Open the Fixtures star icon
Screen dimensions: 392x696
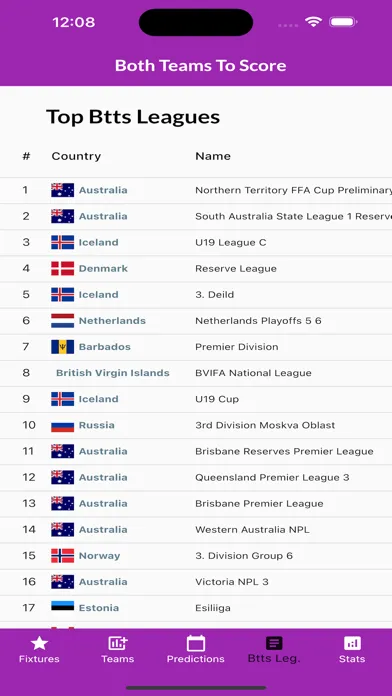click(39, 643)
